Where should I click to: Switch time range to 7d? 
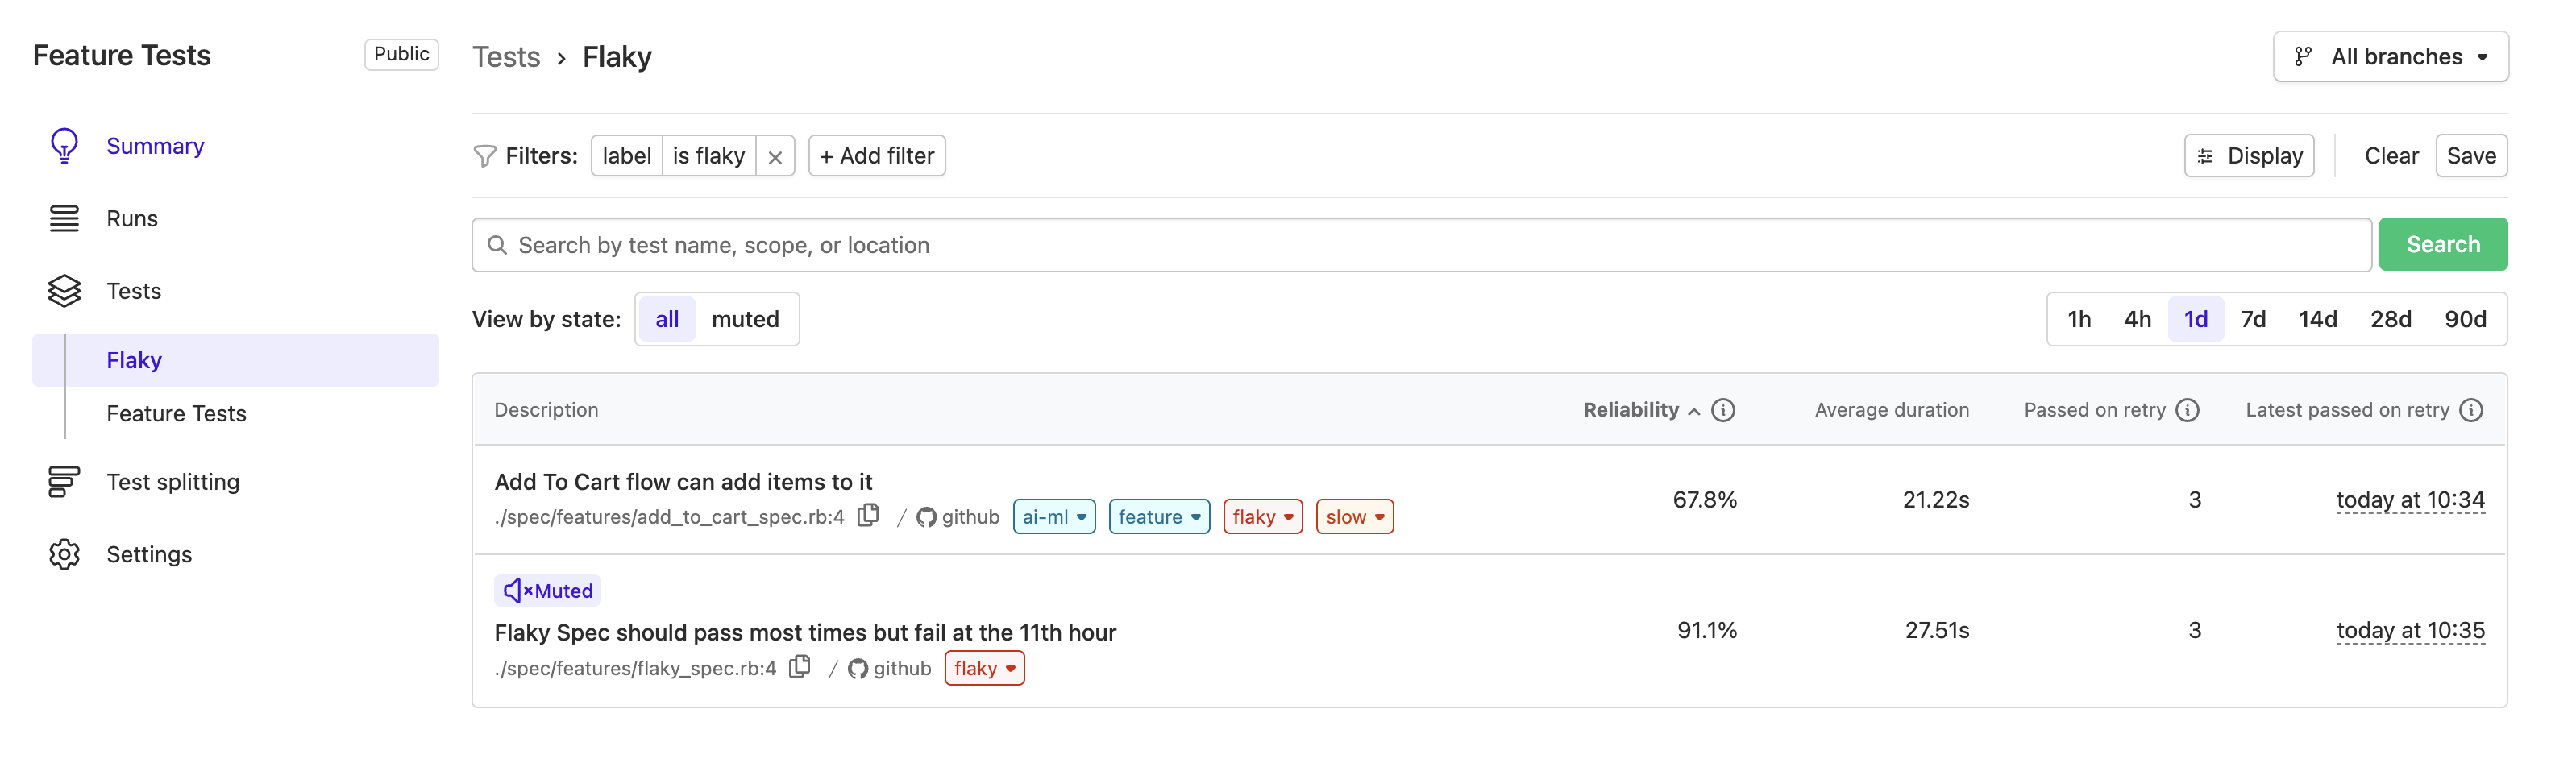(2254, 318)
